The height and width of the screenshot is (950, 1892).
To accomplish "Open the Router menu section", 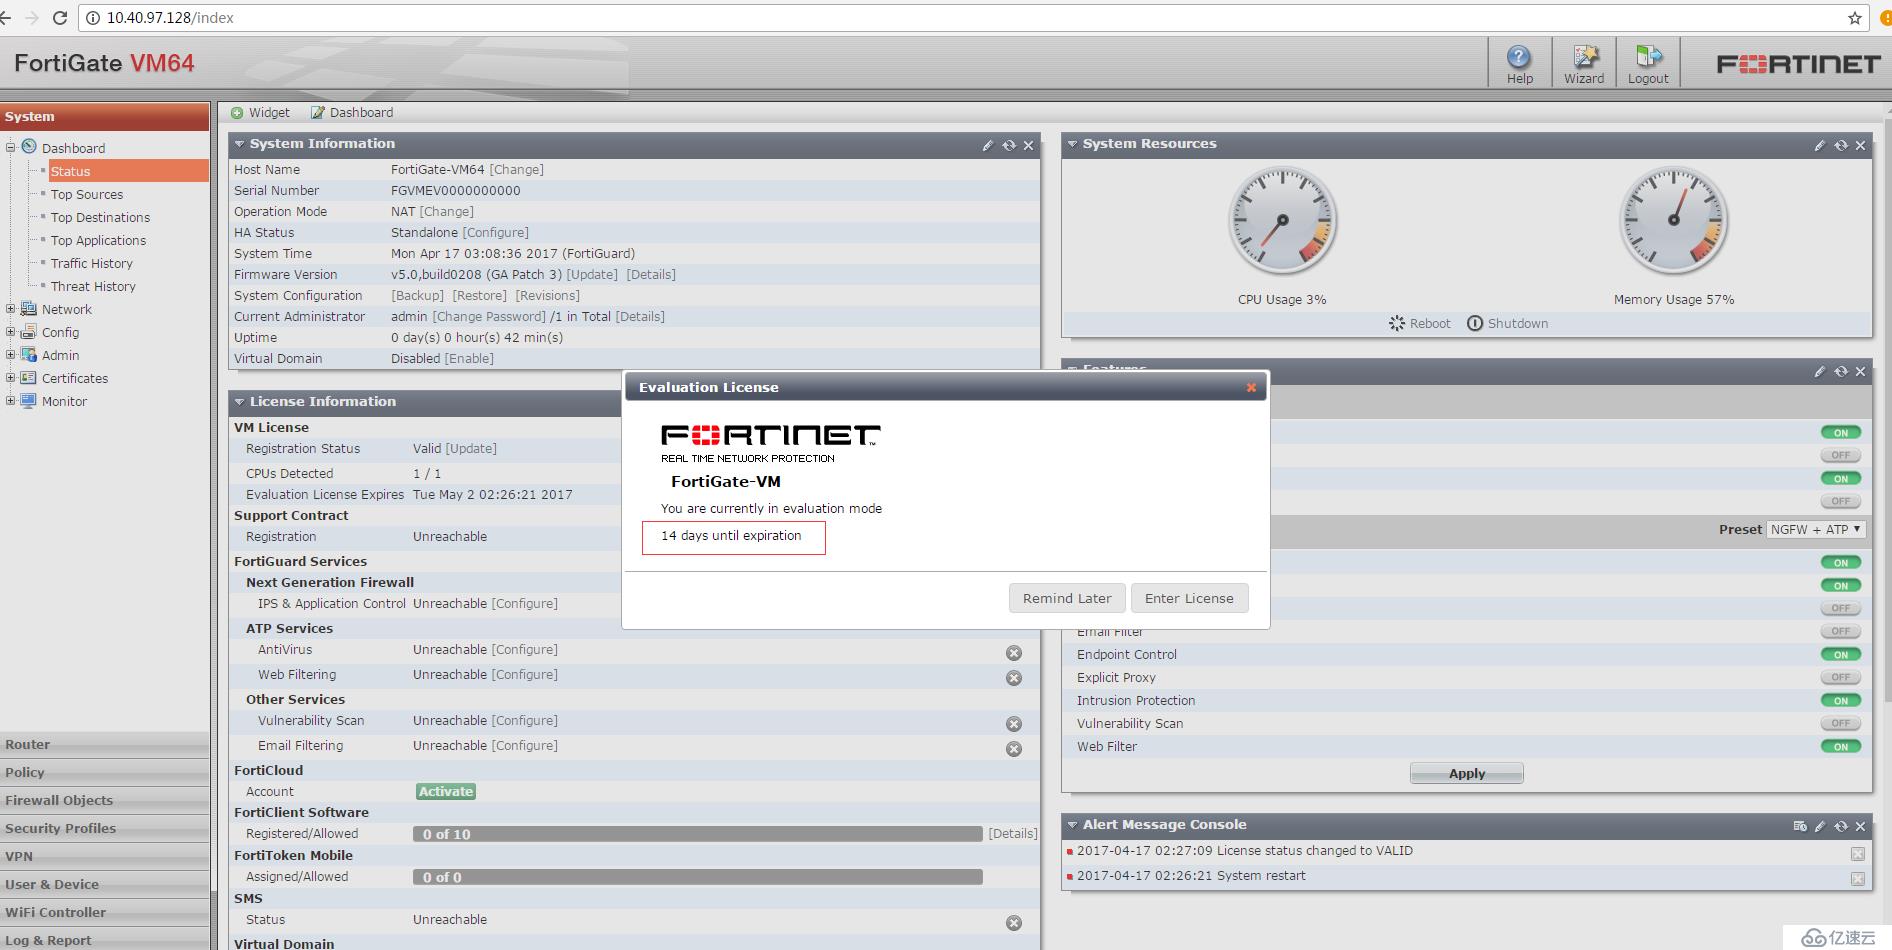I will pyautogui.click(x=105, y=745).
